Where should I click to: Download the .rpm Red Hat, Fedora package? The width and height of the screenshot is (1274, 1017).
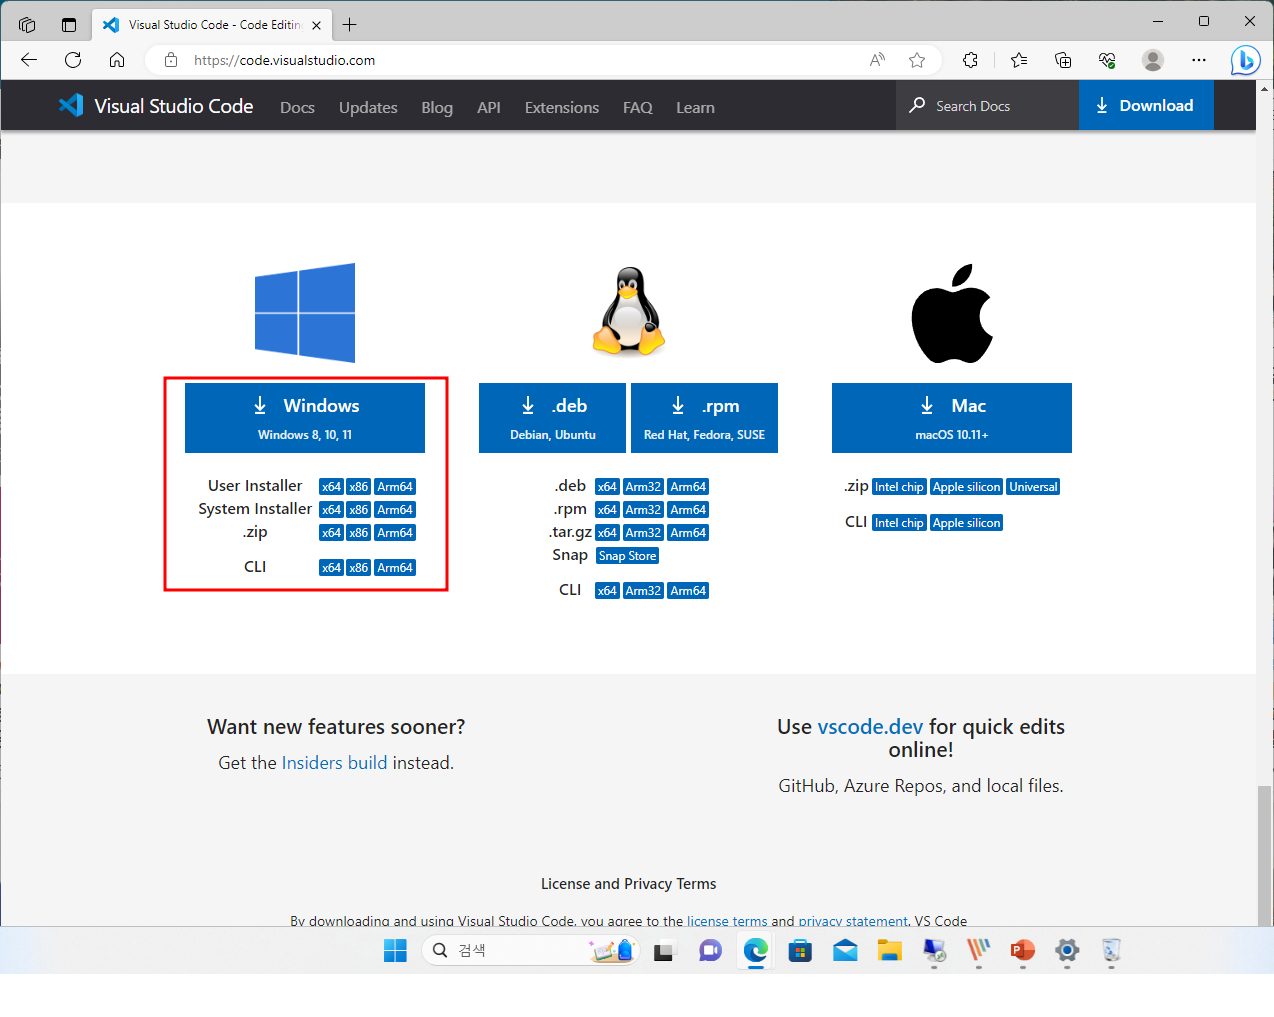704,418
